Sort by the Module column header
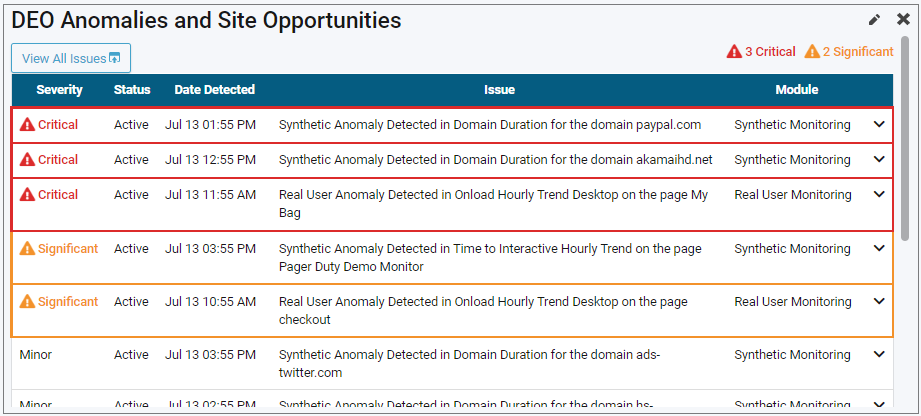Image resolution: width=921 pixels, height=416 pixels. click(x=797, y=90)
